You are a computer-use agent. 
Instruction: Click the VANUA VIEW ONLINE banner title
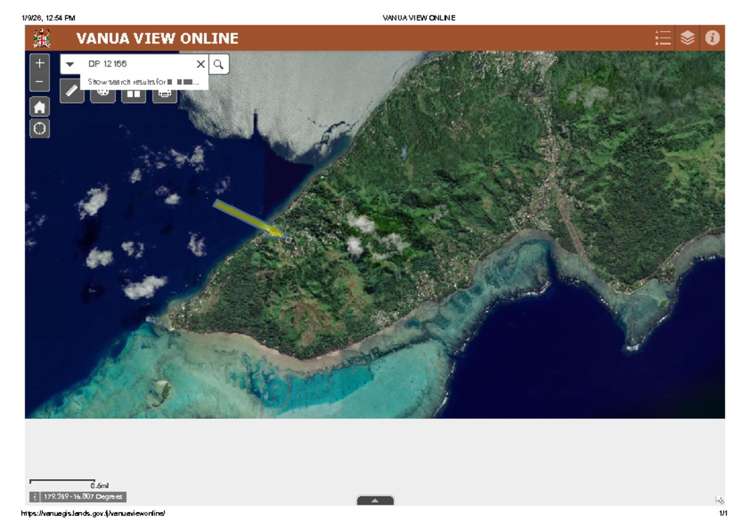point(157,38)
